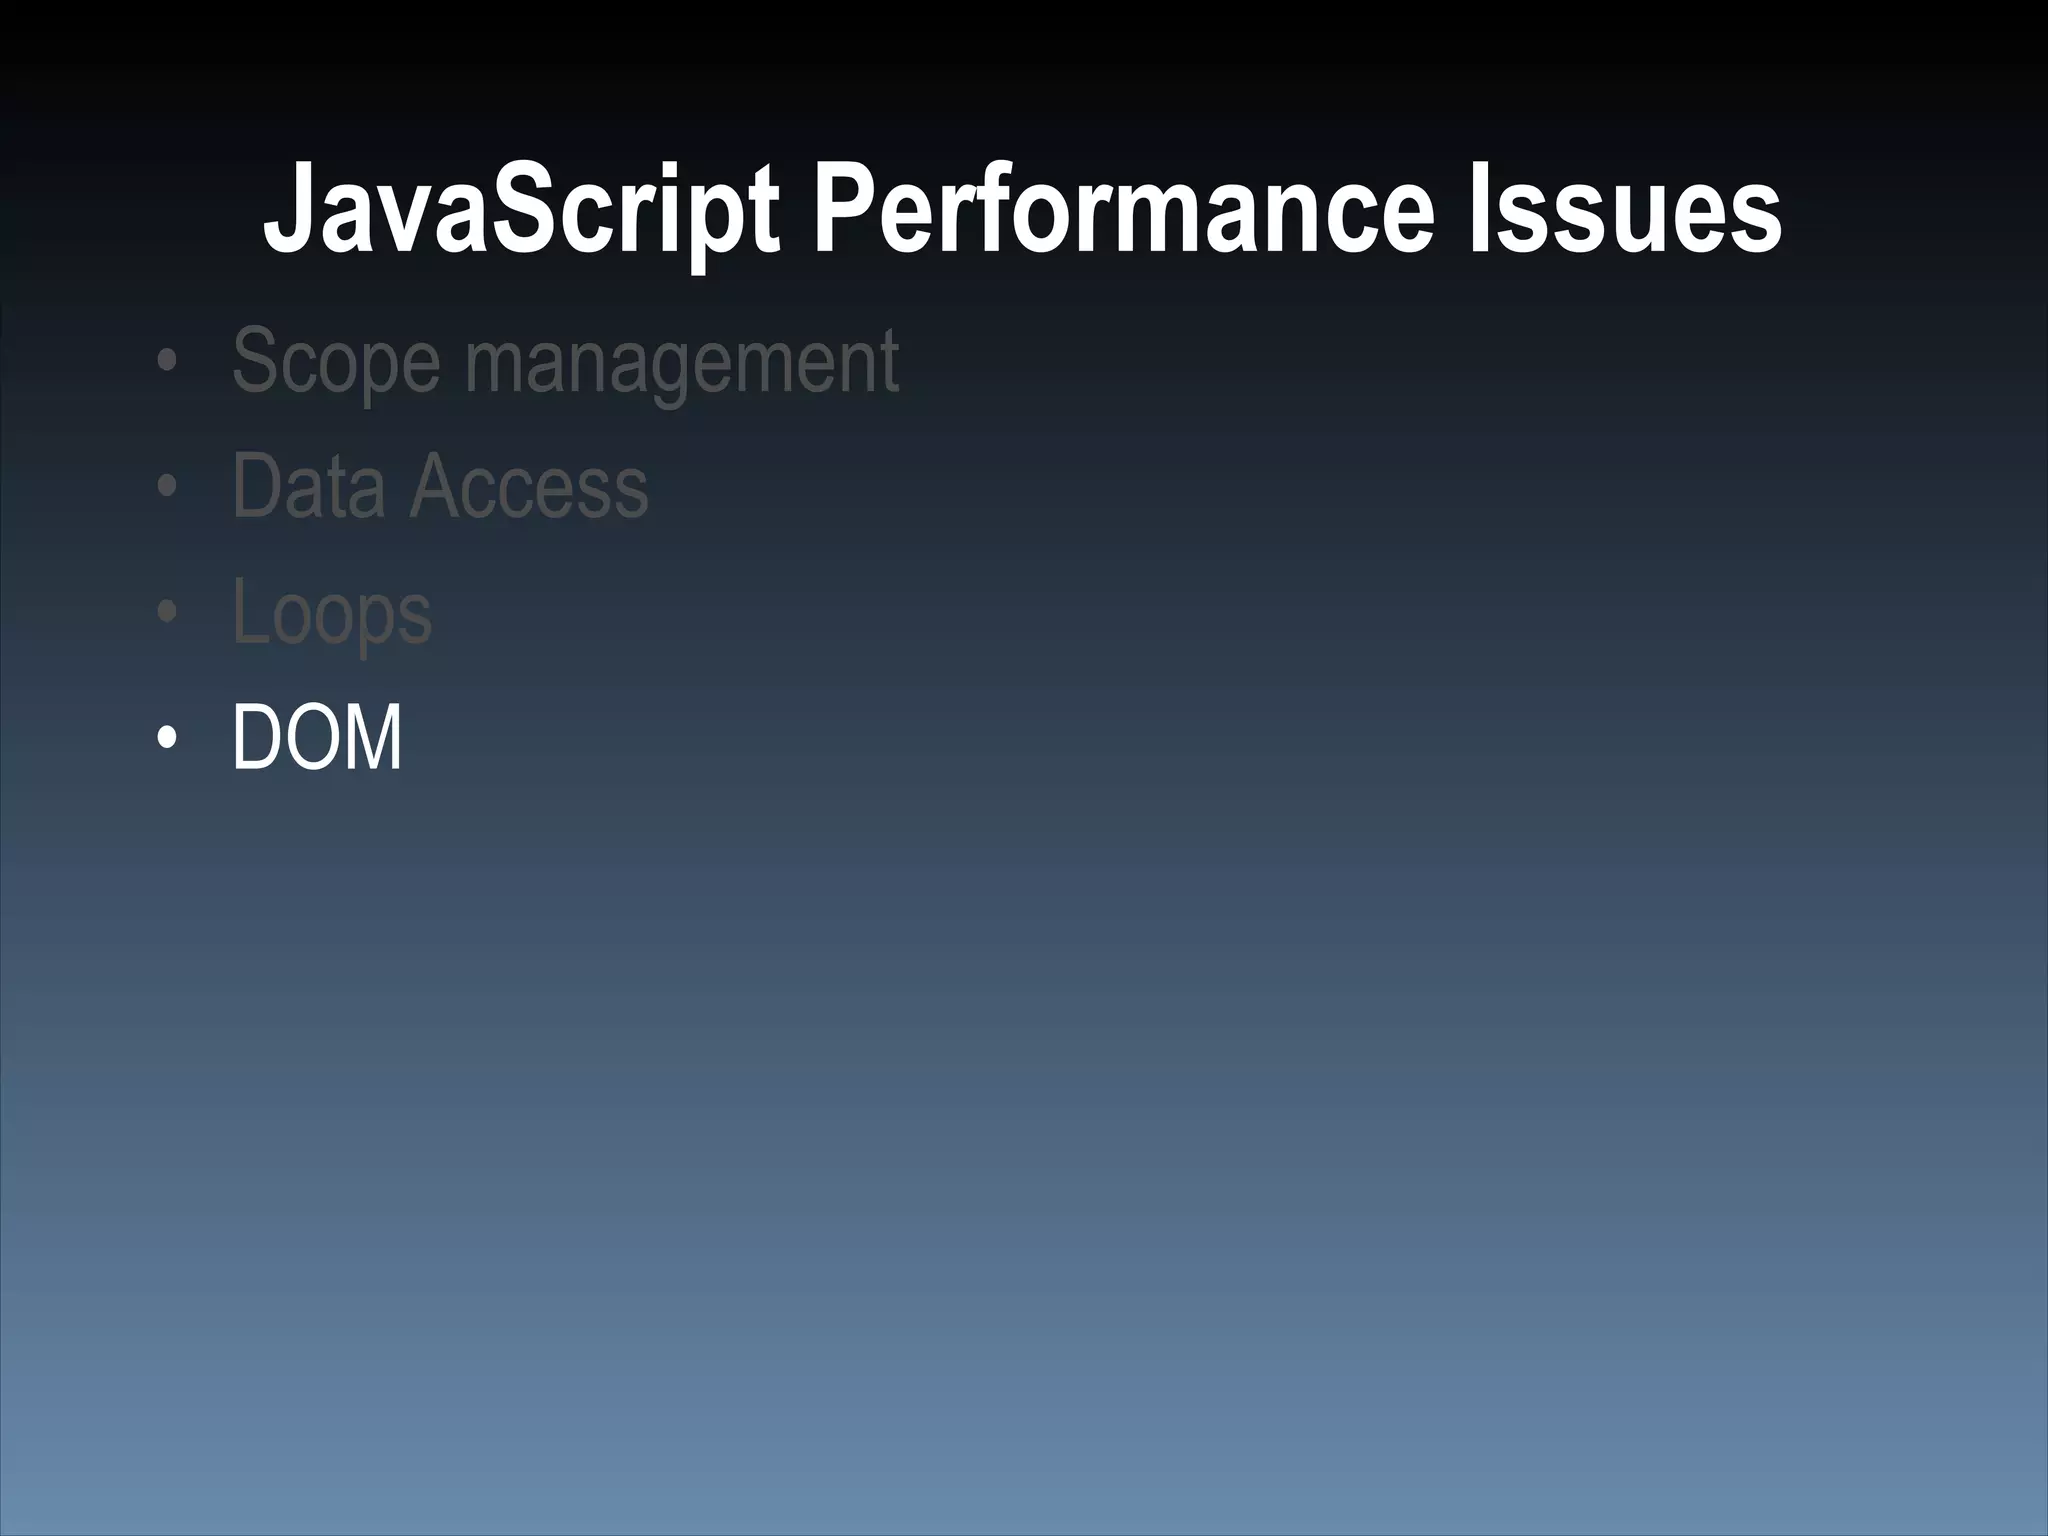Click the word "JavaScript" in the slide title
This screenshot has height=1536, width=2048.
pyautogui.click(x=520, y=212)
